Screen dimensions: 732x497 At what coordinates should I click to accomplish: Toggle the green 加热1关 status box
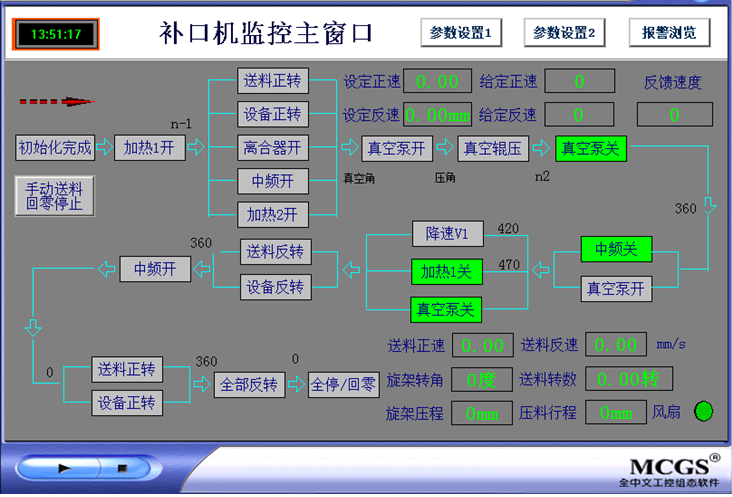(446, 271)
